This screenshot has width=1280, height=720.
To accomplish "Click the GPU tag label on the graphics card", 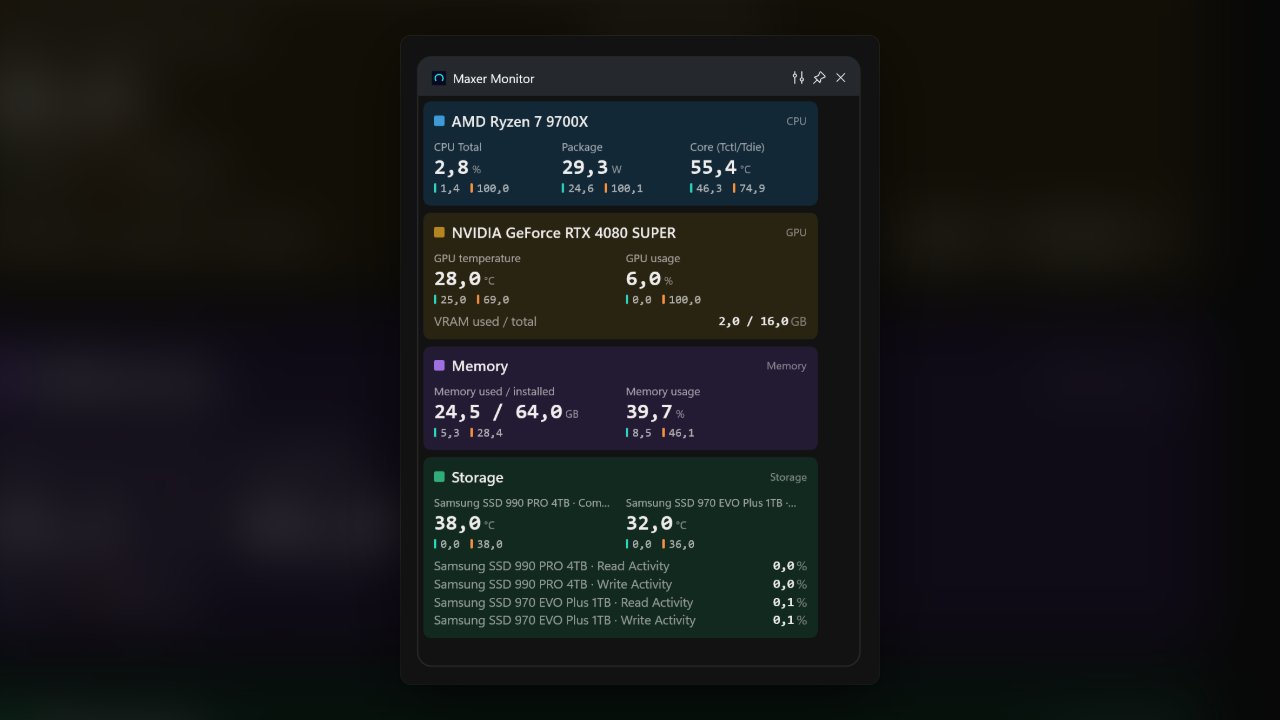I will point(796,233).
